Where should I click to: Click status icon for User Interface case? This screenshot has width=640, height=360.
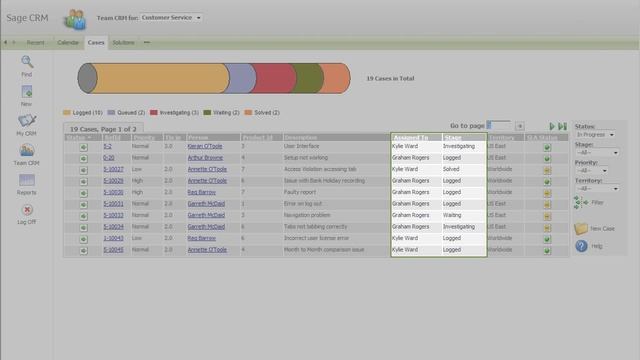[x=84, y=147]
